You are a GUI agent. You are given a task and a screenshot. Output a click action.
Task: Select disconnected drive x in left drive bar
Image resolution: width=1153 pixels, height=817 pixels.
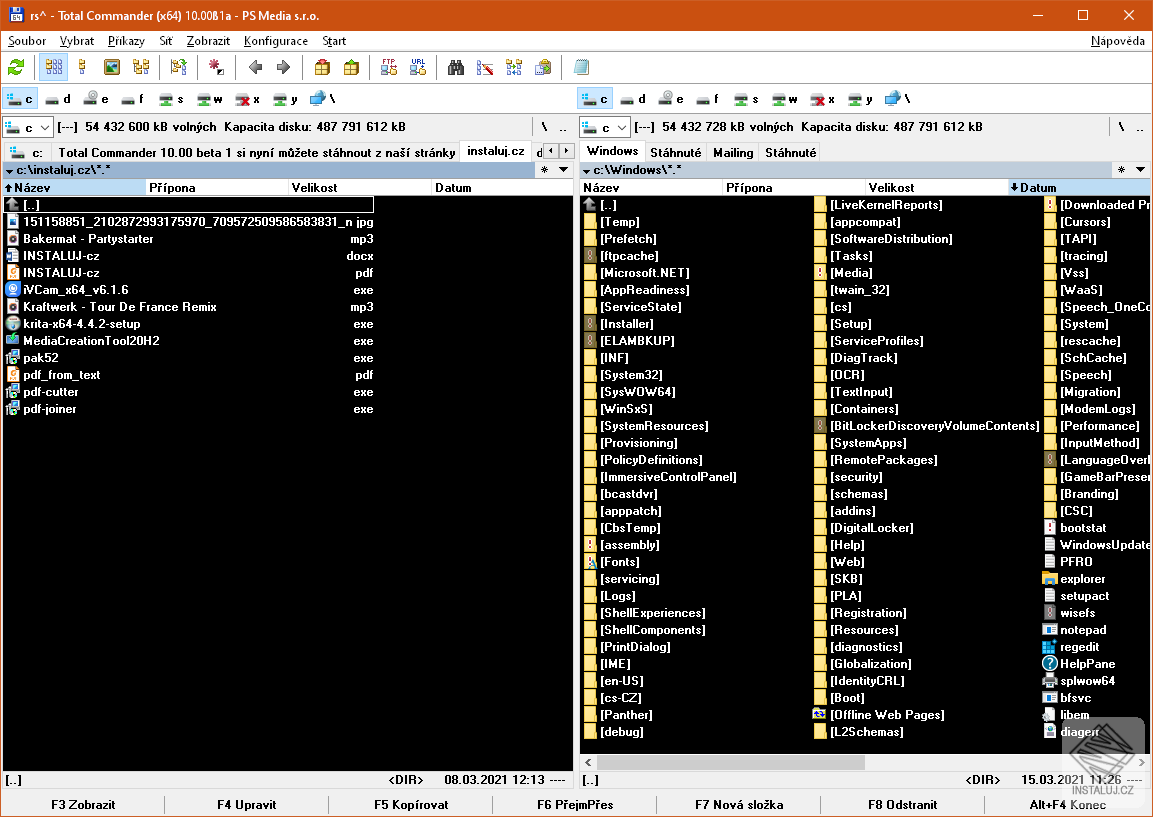click(x=248, y=99)
